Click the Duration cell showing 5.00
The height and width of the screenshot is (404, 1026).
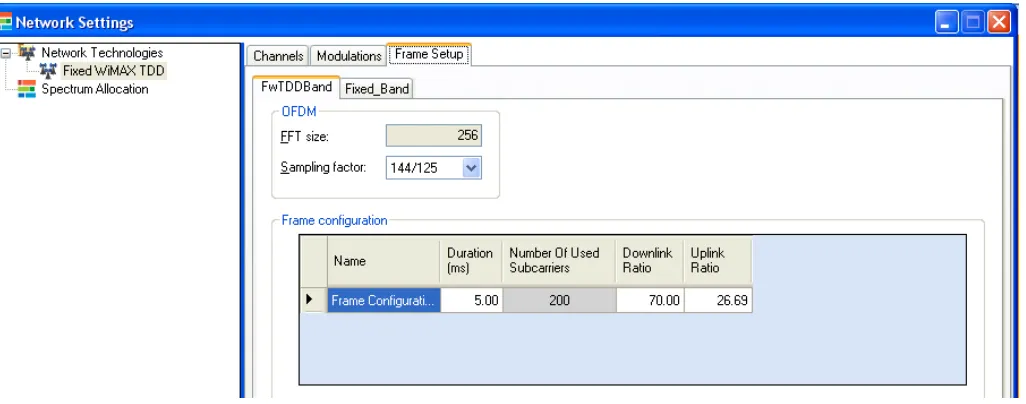471,301
